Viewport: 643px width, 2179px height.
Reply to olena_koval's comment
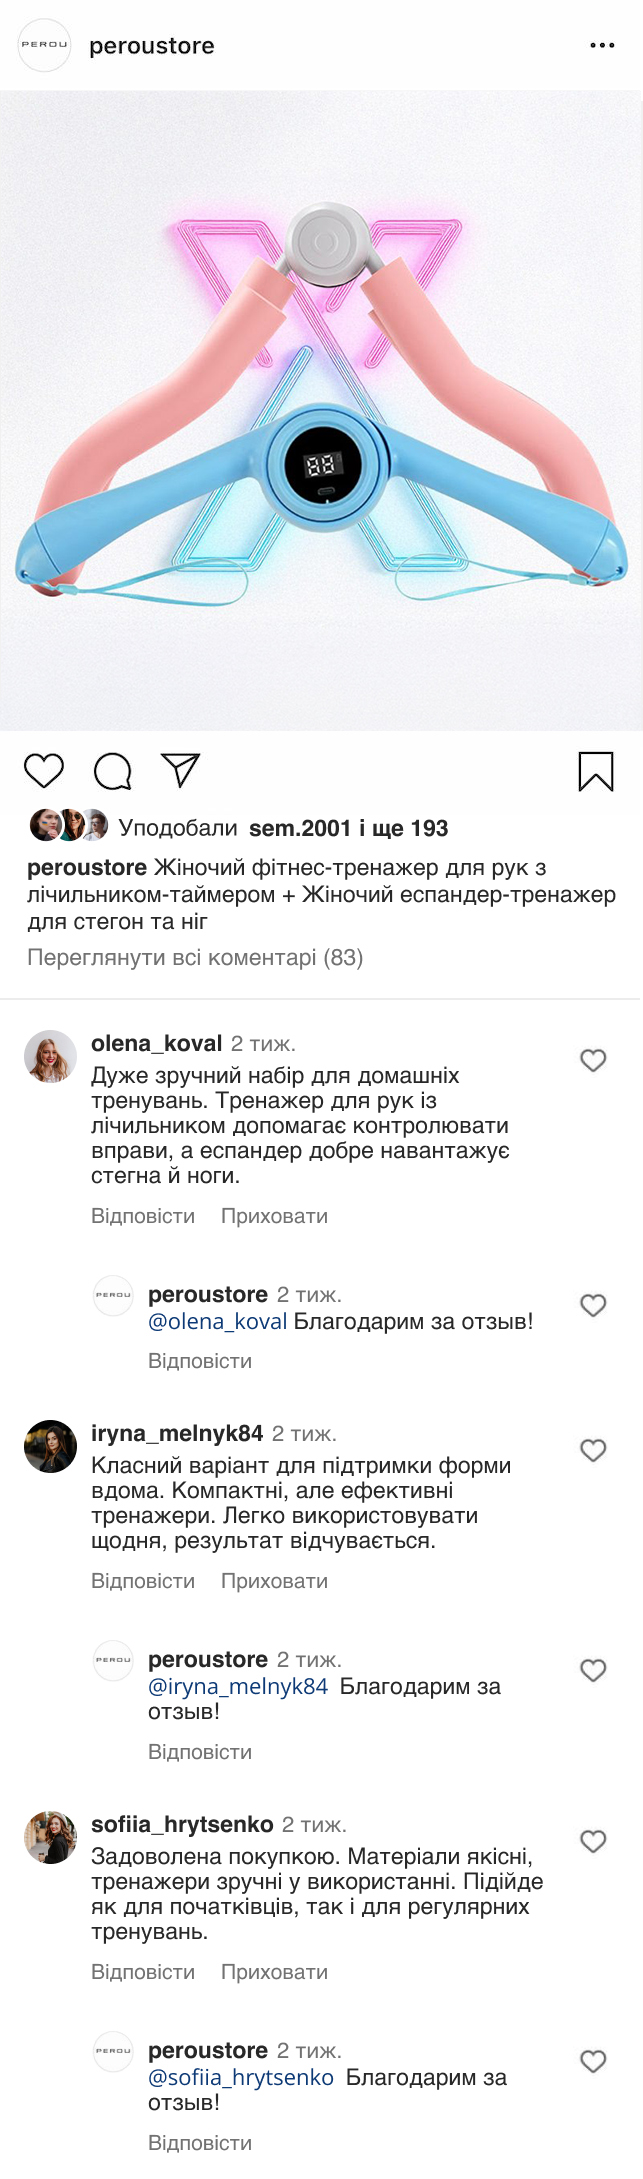[x=143, y=1216]
